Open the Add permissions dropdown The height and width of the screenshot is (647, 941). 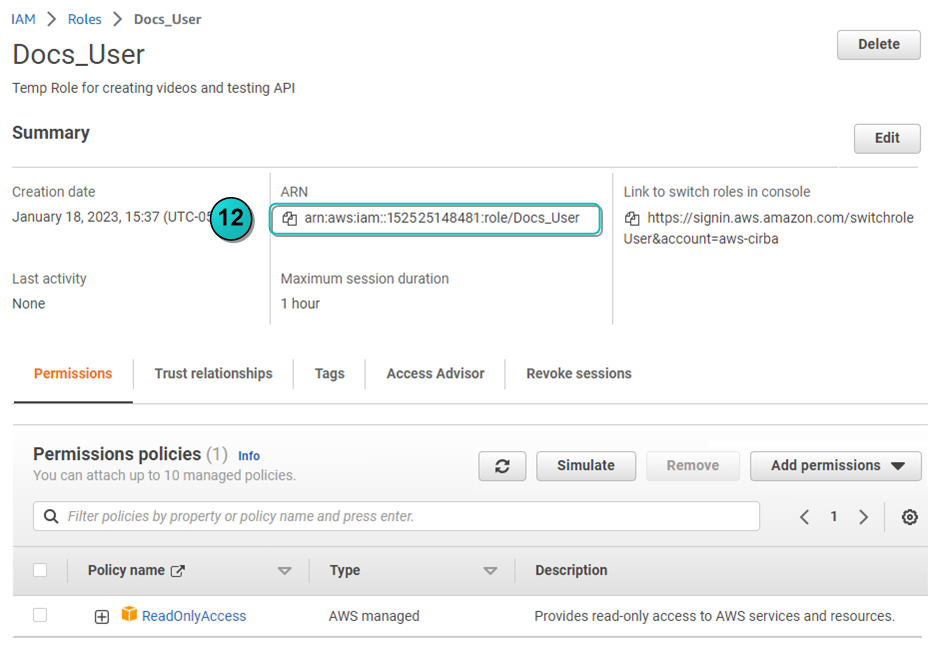(835, 466)
